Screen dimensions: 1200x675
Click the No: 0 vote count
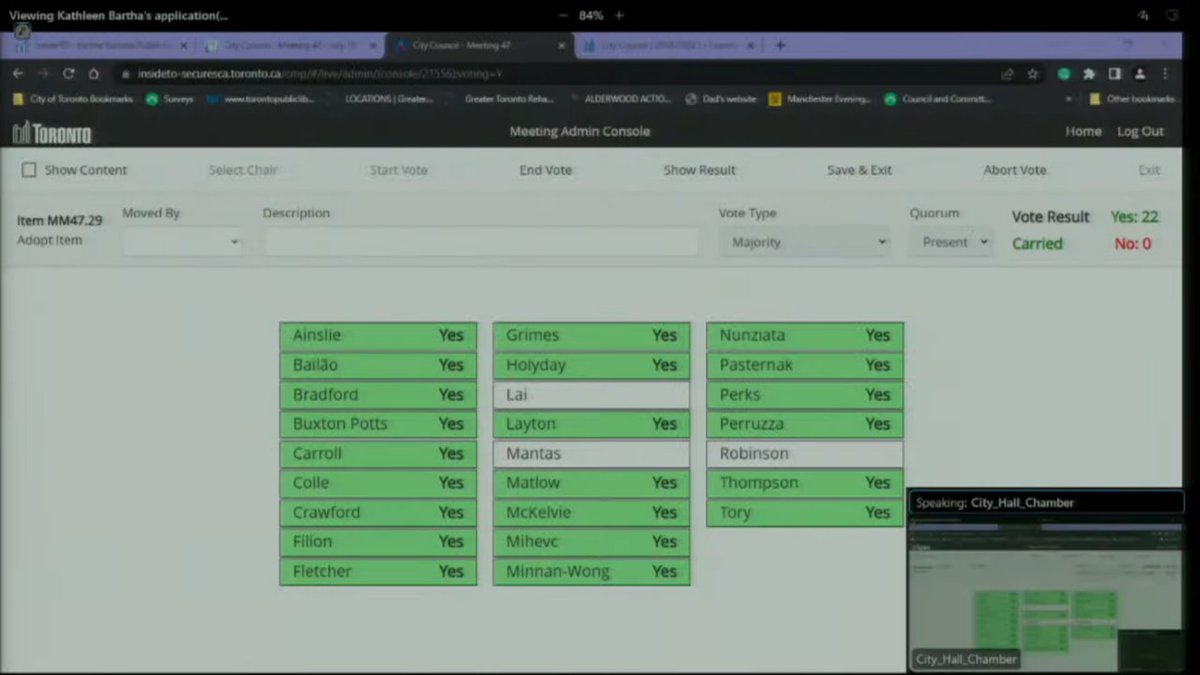click(x=1133, y=244)
